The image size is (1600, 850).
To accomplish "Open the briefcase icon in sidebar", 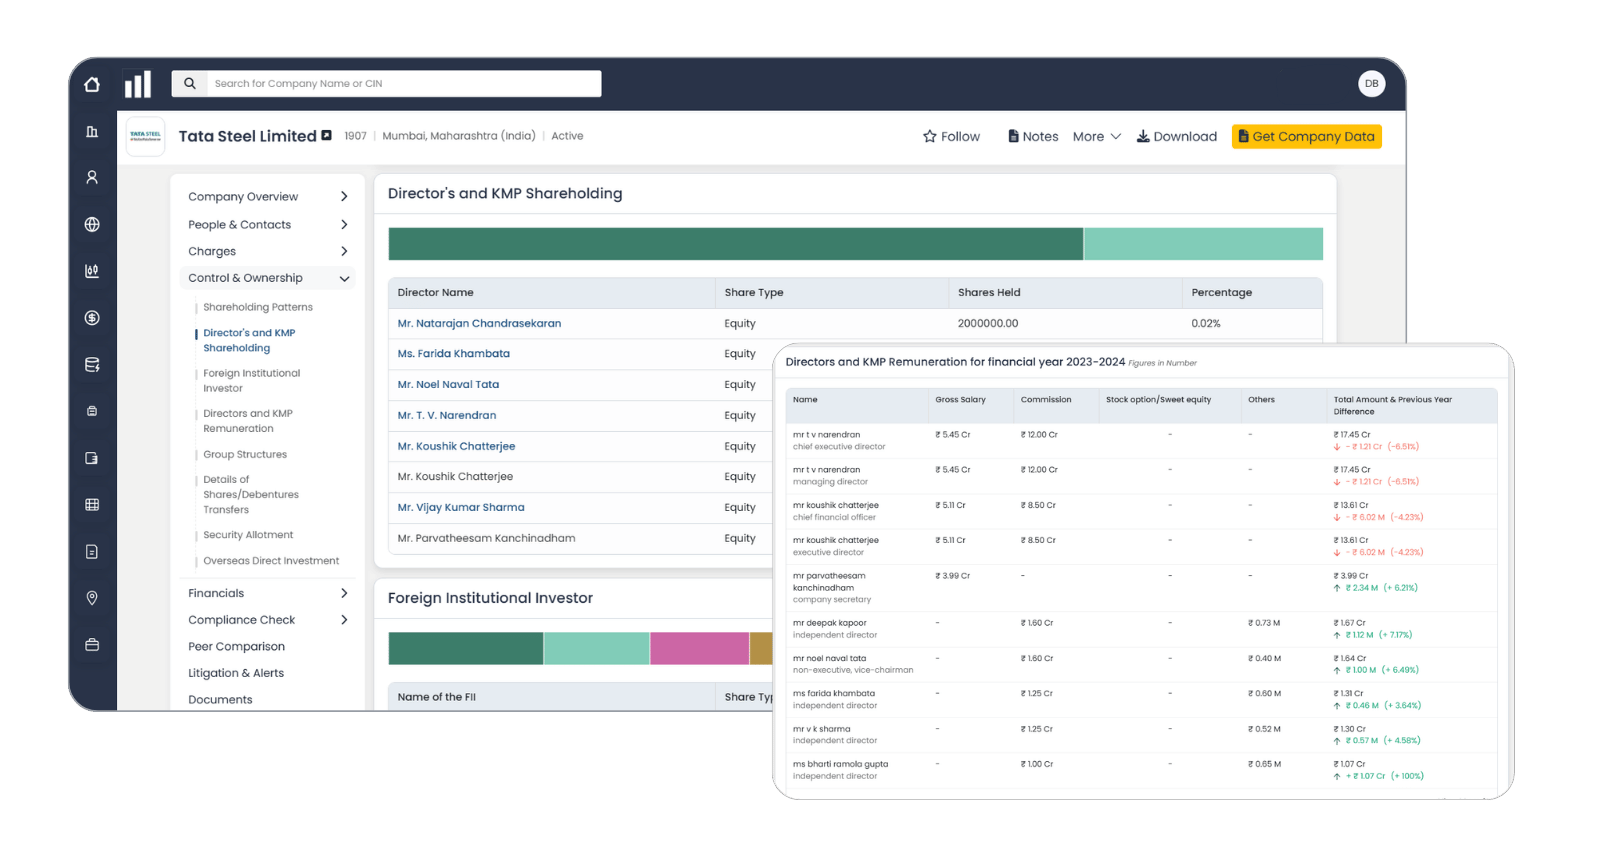I will click(92, 645).
